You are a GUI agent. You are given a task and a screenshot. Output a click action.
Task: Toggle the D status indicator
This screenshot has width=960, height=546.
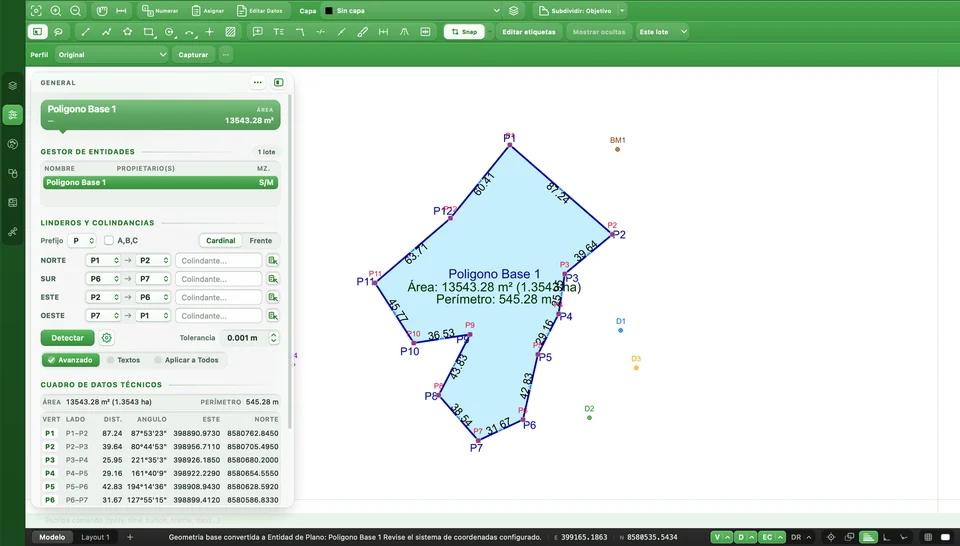(745, 537)
